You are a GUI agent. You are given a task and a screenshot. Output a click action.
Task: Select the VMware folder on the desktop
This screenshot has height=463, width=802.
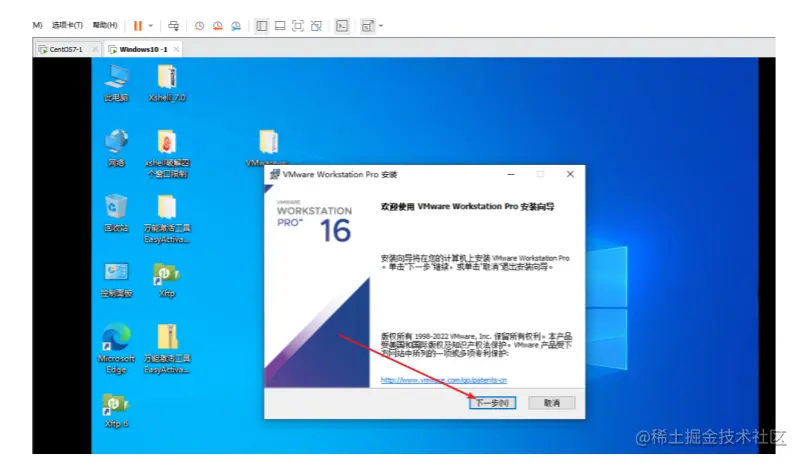pos(268,148)
